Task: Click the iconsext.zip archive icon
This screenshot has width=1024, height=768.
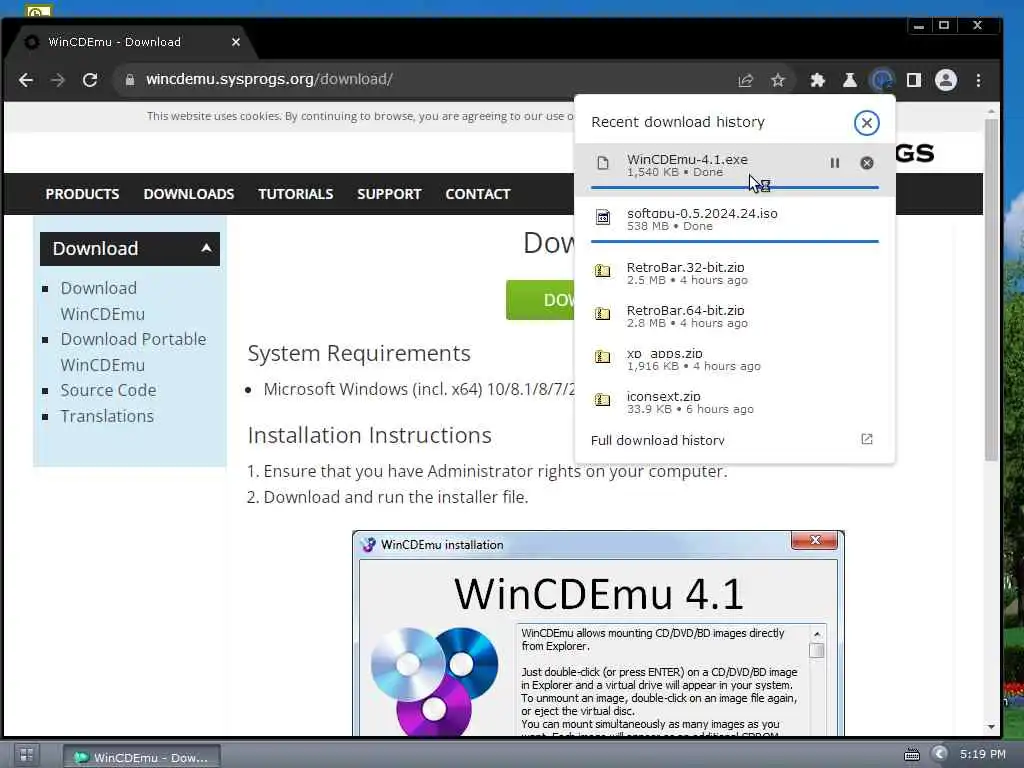Action: point(602,400)
